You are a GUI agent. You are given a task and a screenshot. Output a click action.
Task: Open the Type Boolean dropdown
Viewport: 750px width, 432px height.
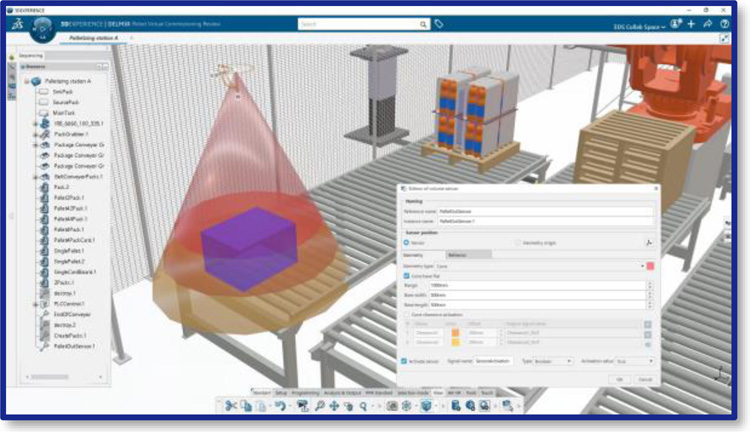556,360
